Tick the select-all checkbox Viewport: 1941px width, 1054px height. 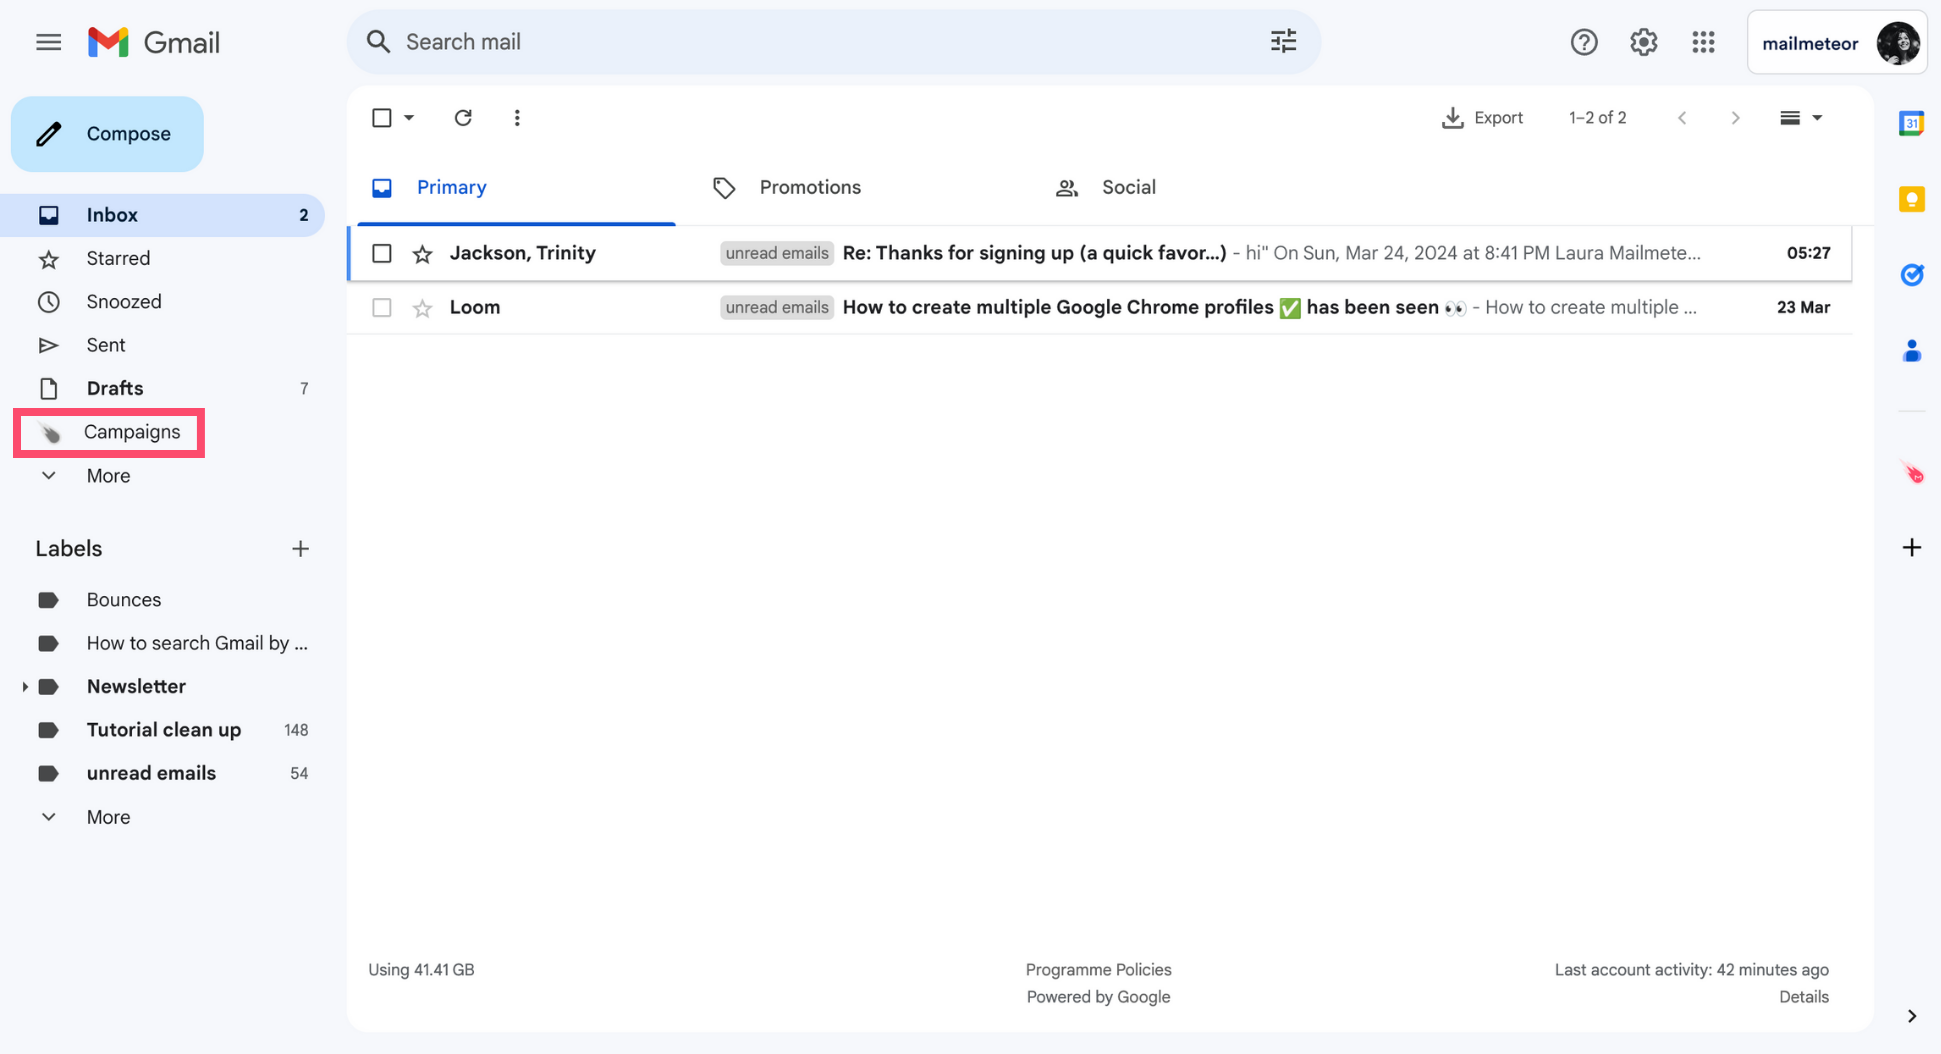(x=382, y=118)
